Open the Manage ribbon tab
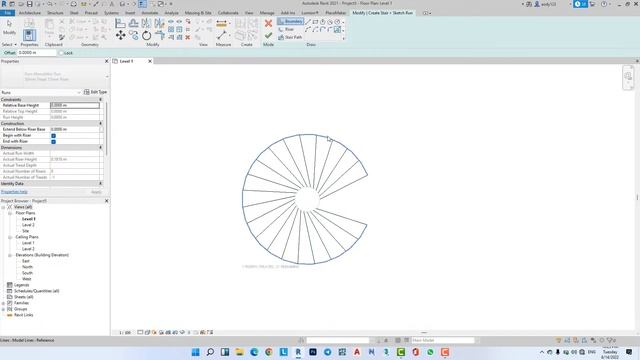 pyautogui.click(x=267, y=13)
